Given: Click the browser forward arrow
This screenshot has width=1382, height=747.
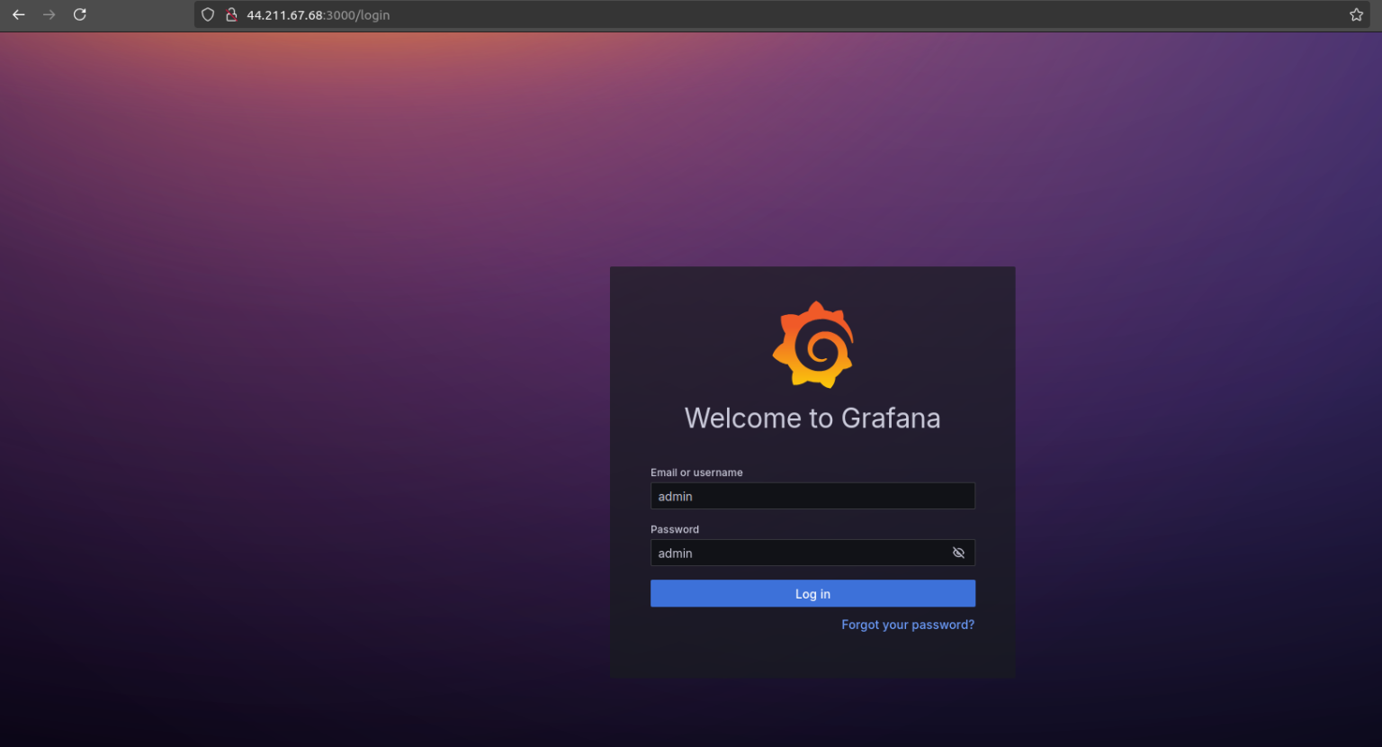Looking at the screenshot, I should coord(48,15).
